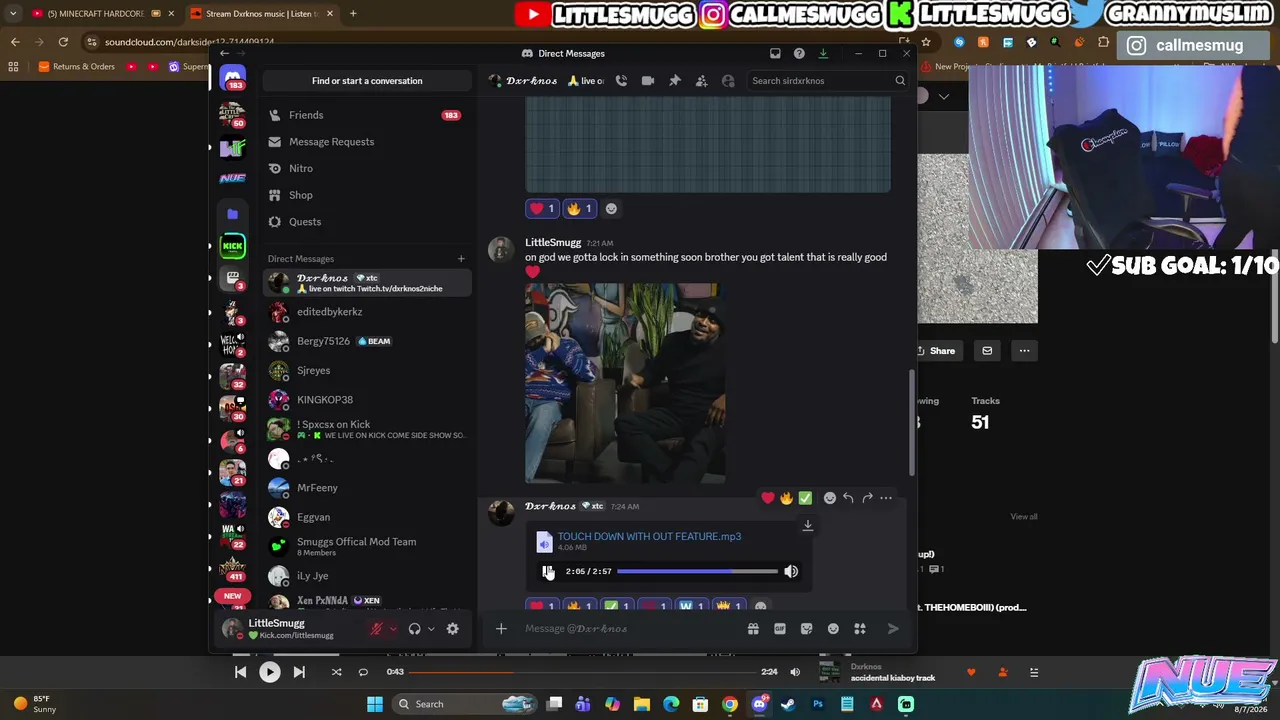Add friends to DM icon
Image resolution: width=1280 pixels, height=720 pixels.
(x=701, y=81)
